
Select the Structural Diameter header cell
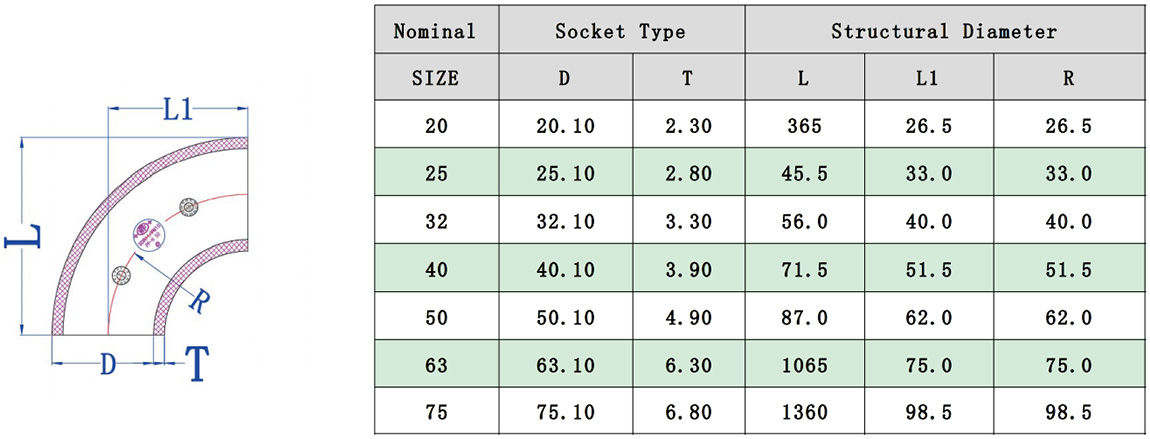943,31
